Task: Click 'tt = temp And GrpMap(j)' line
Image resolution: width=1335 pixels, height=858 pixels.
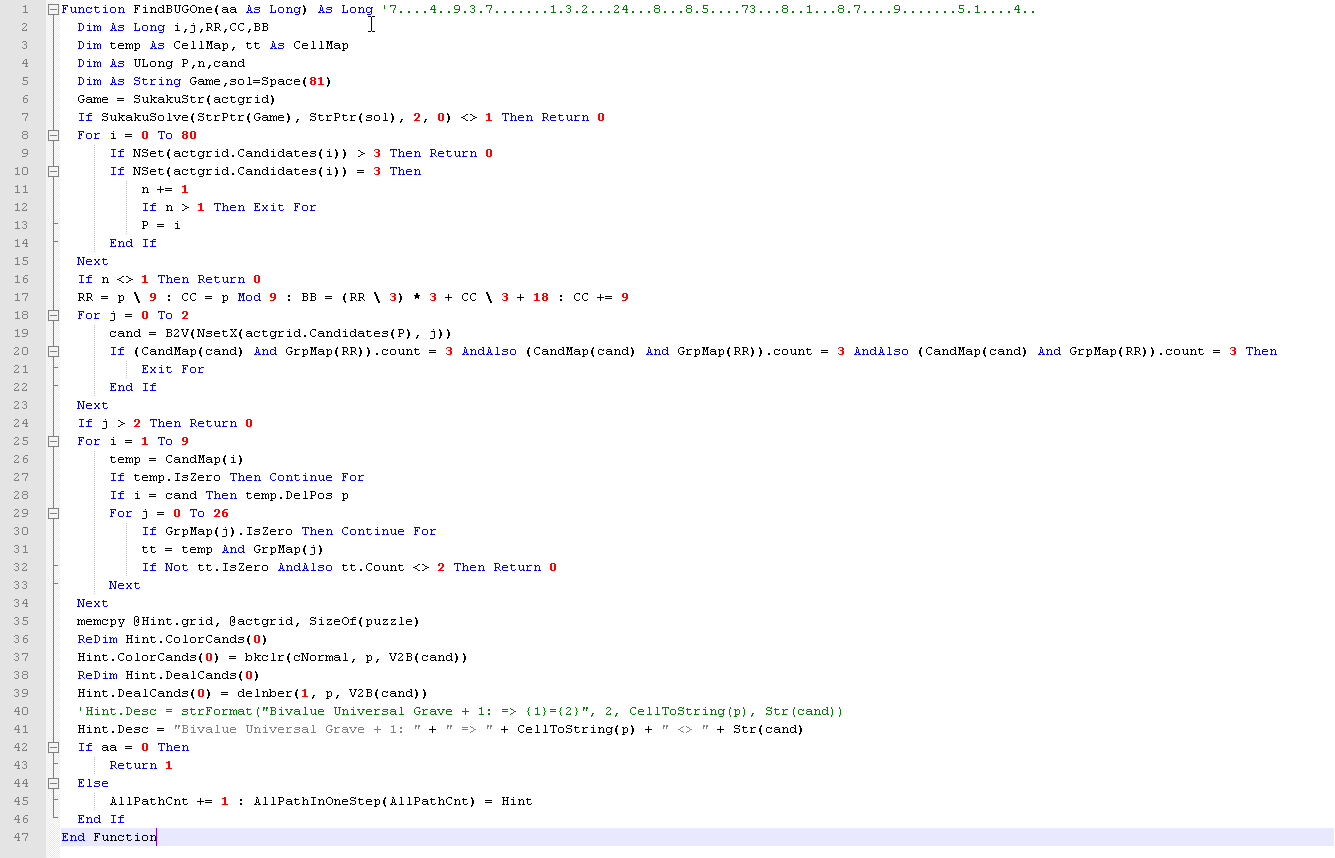Action: click(x=233, y=549)
